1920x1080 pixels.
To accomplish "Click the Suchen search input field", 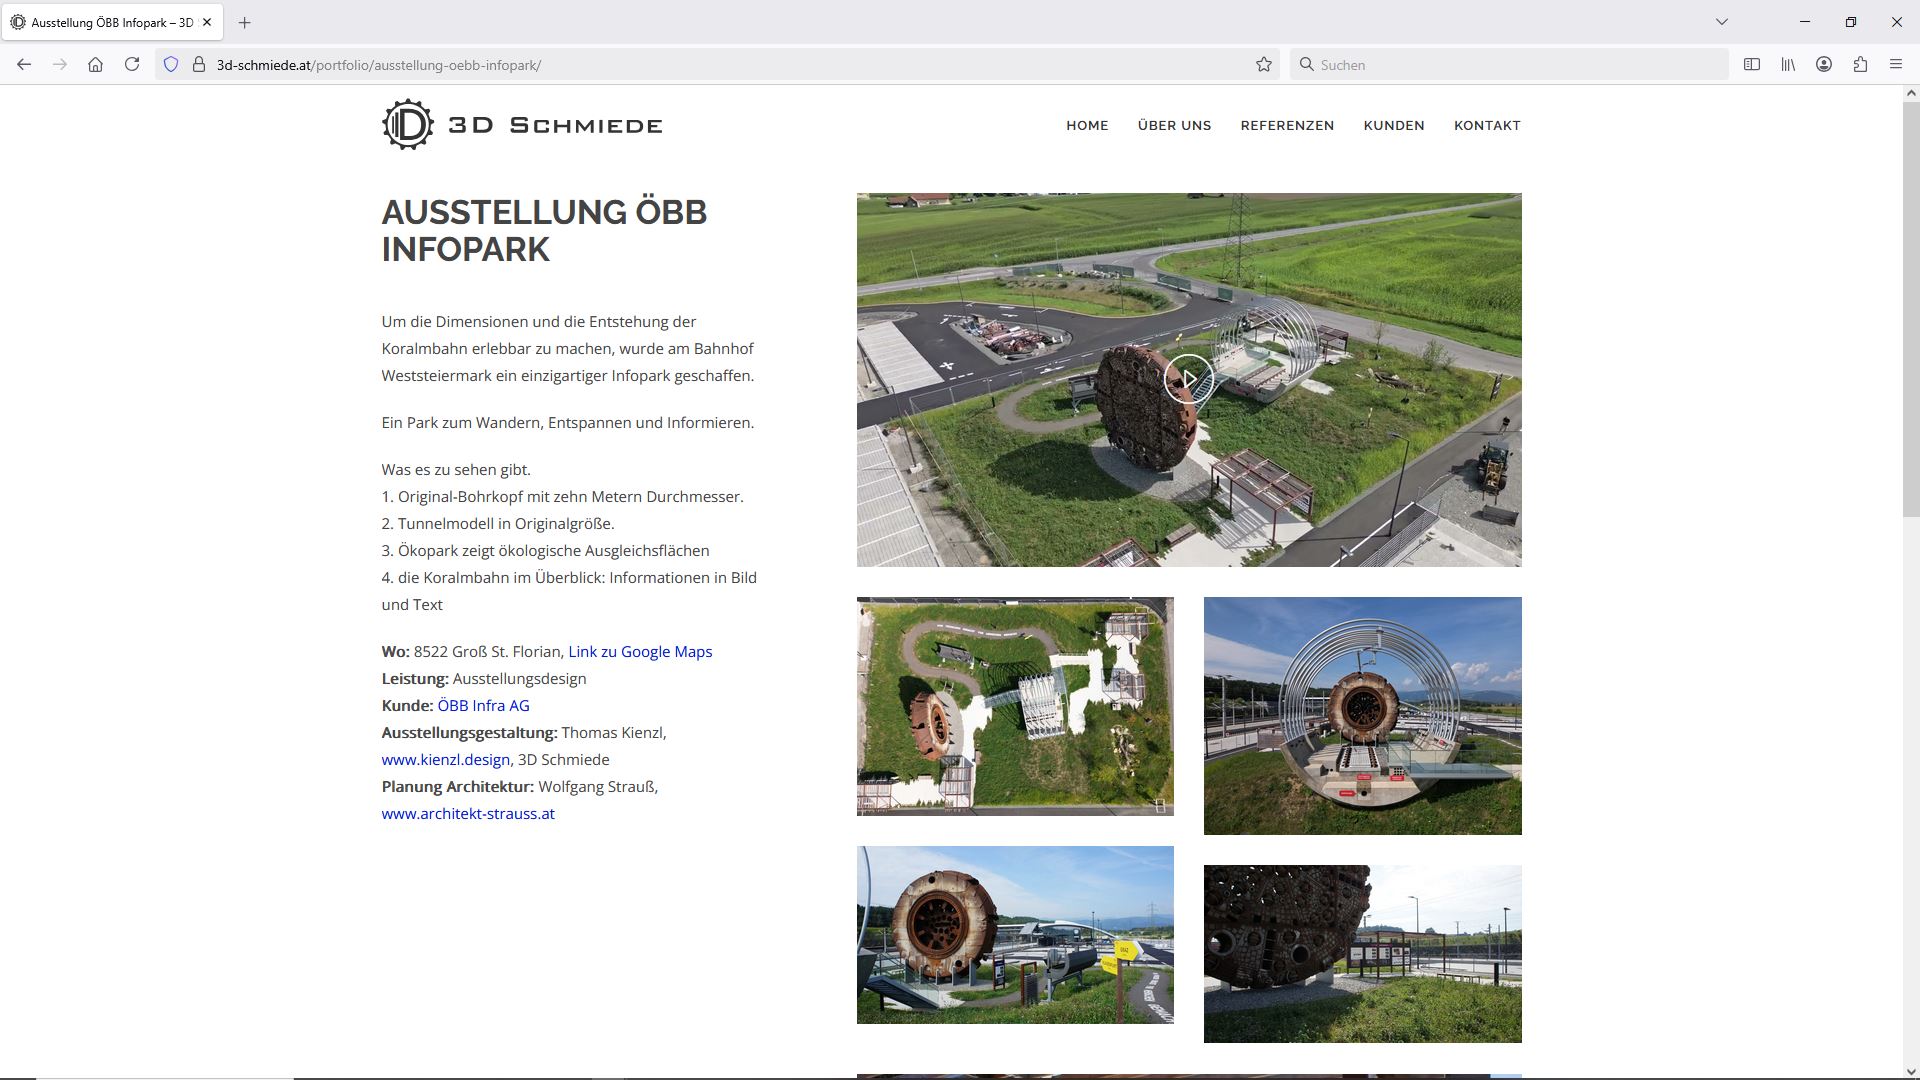I will pyautogui.click(x=1510, y=64).
